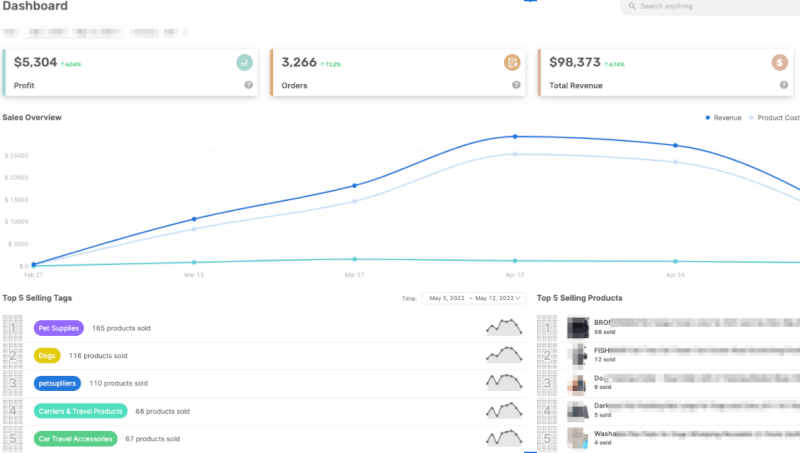Screen dimensions: 800x453
Task: Click the Mar 27 revenue data point
Action: pos(355,186)
